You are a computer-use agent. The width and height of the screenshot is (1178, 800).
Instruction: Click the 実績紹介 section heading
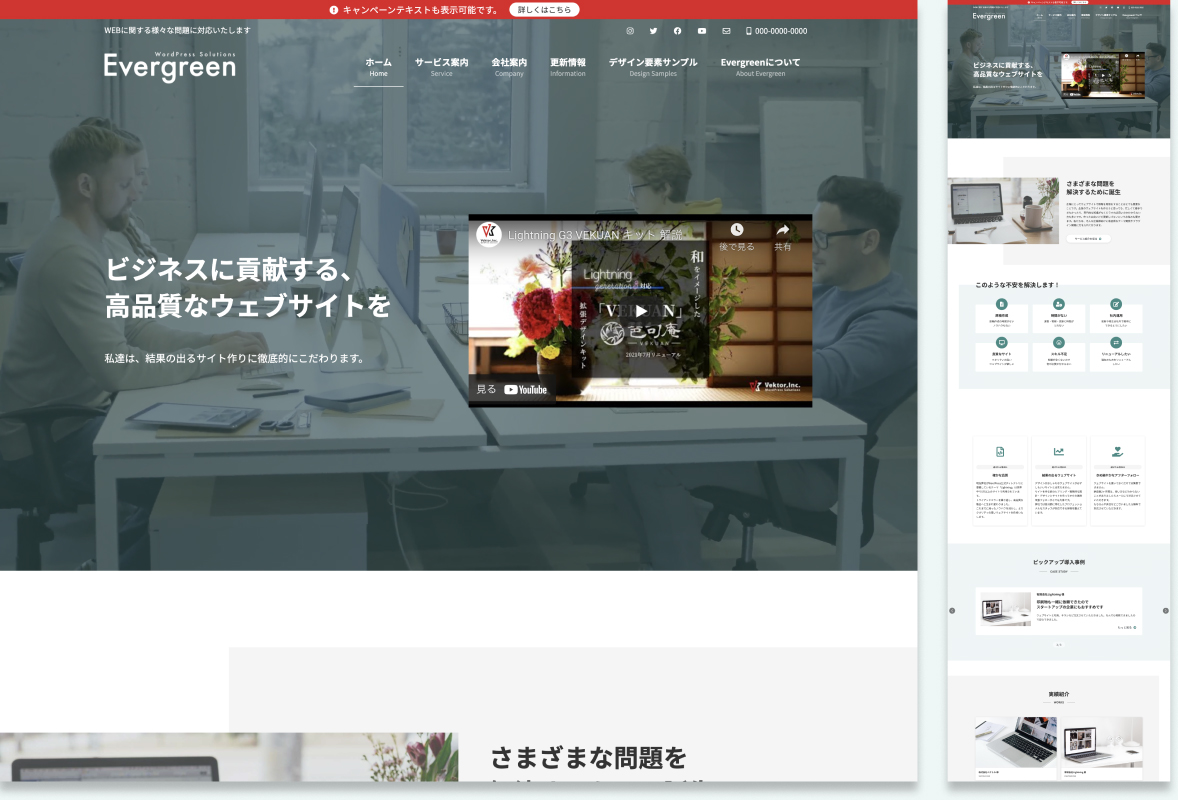[x=1059, y=694]
